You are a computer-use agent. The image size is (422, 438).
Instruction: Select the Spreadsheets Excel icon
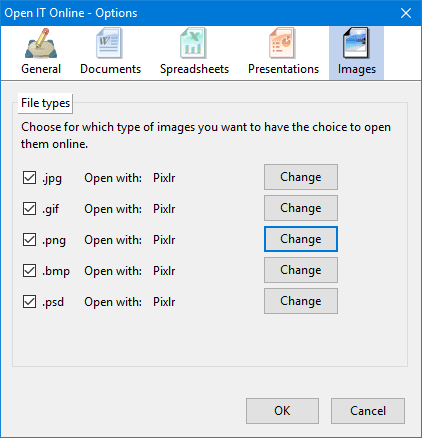pyautogui.click(x=193, y=43)
